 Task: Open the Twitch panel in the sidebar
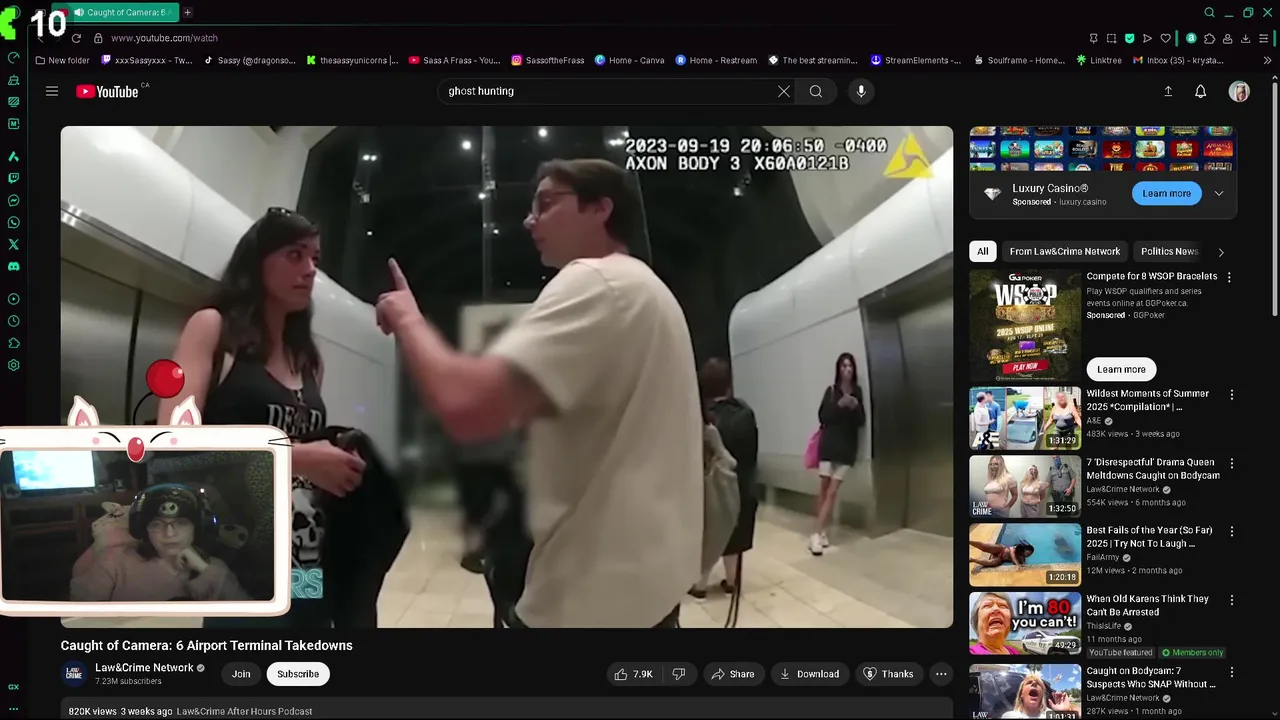pyautogui.click(x=14, y=178)
